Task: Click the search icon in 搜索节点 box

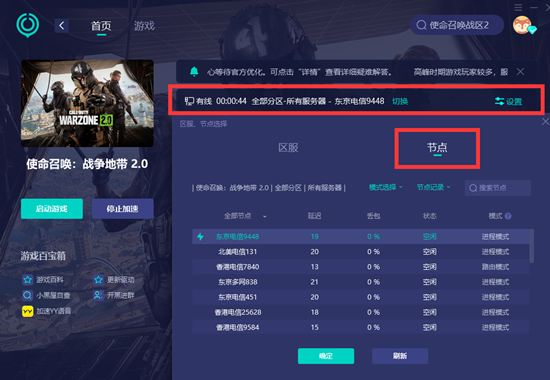Action: (473, 188)
